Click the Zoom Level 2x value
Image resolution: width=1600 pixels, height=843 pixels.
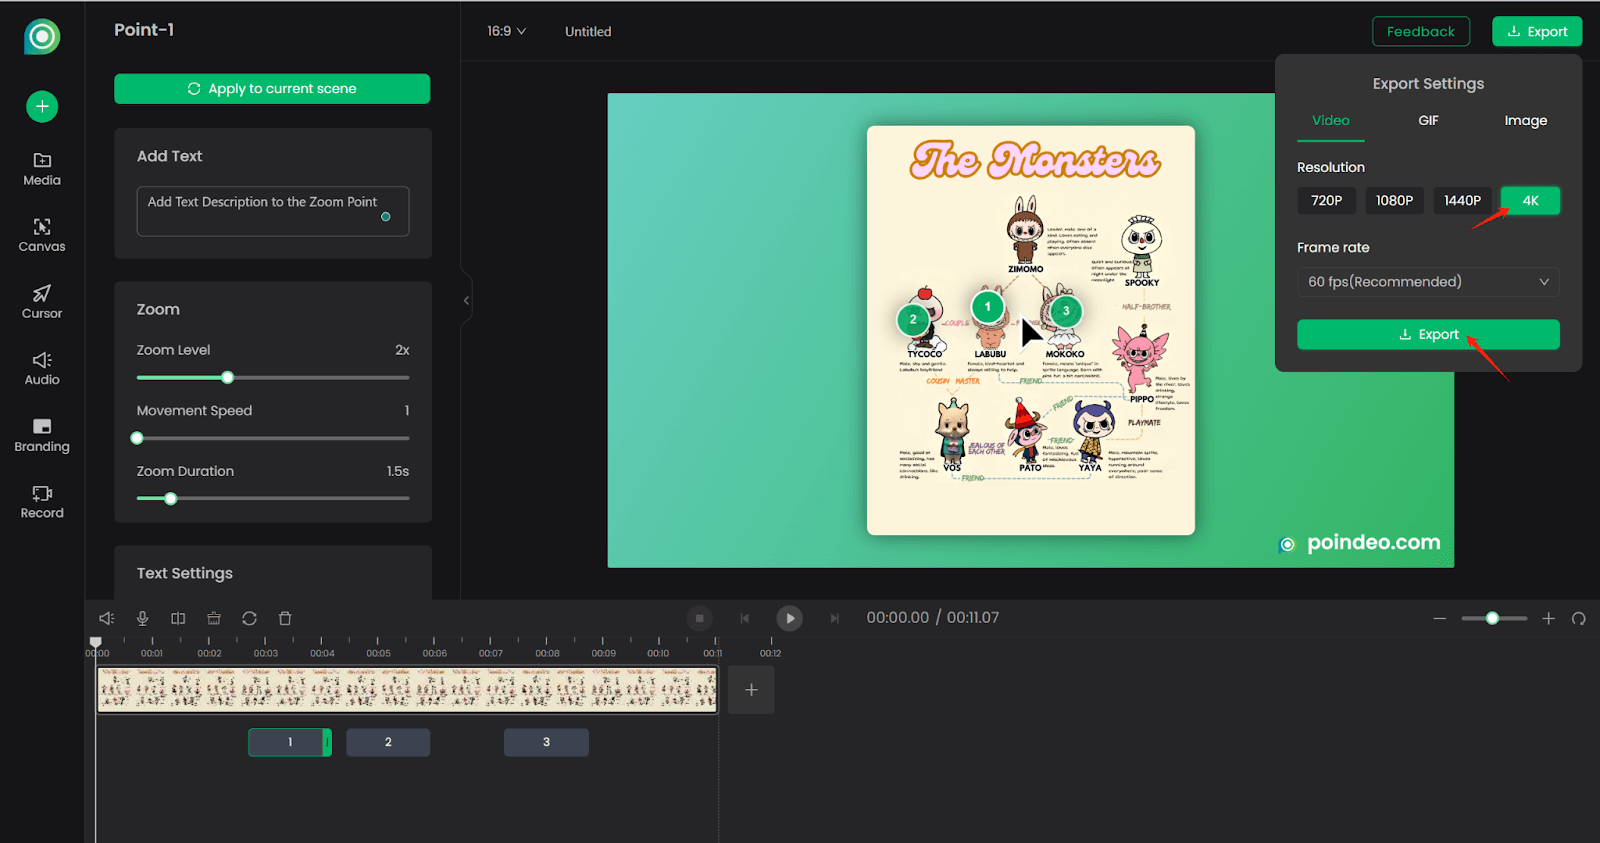pos(402,350)
